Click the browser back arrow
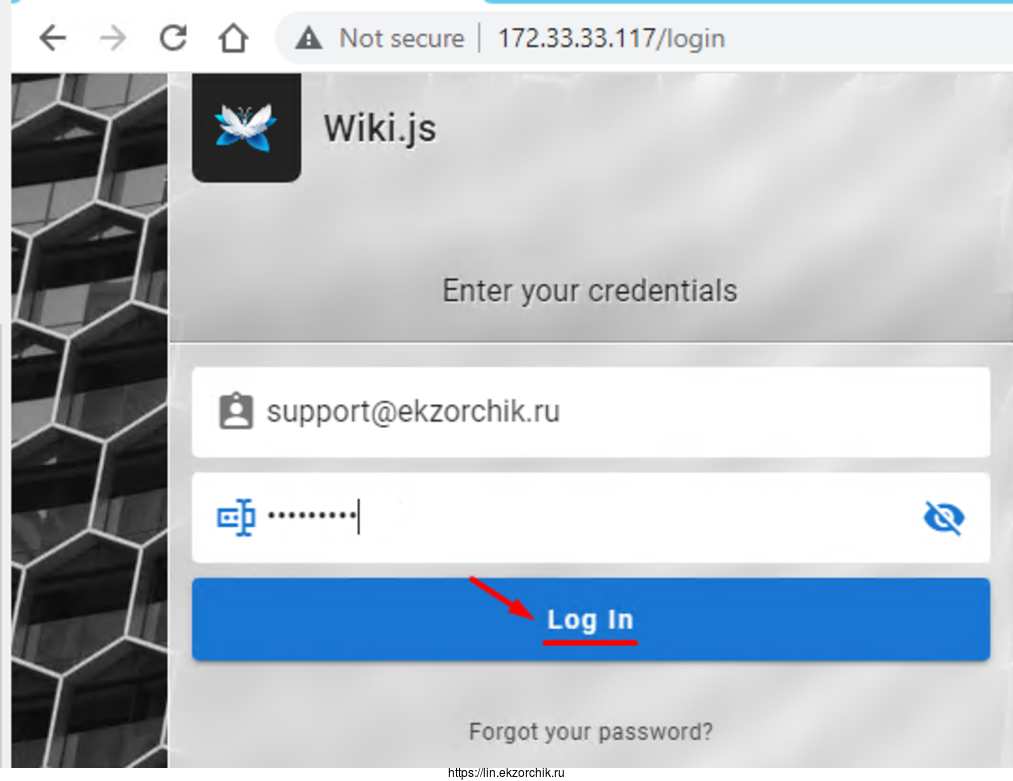Image resolution: width=1013 pixels, height=781 pixels. (x=52, y=38)
